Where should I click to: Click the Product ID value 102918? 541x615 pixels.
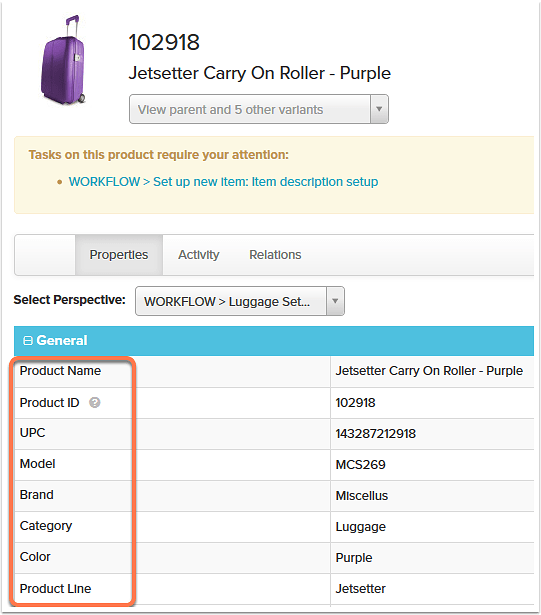(355, 402)
